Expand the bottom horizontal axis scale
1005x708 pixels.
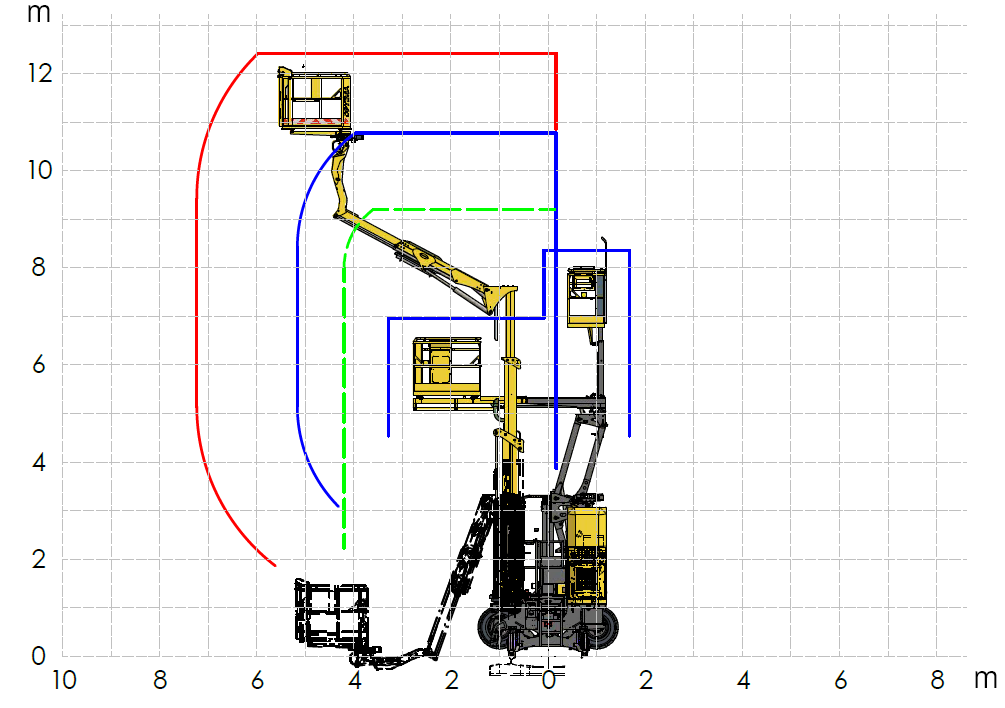click(x=500, y=678)
